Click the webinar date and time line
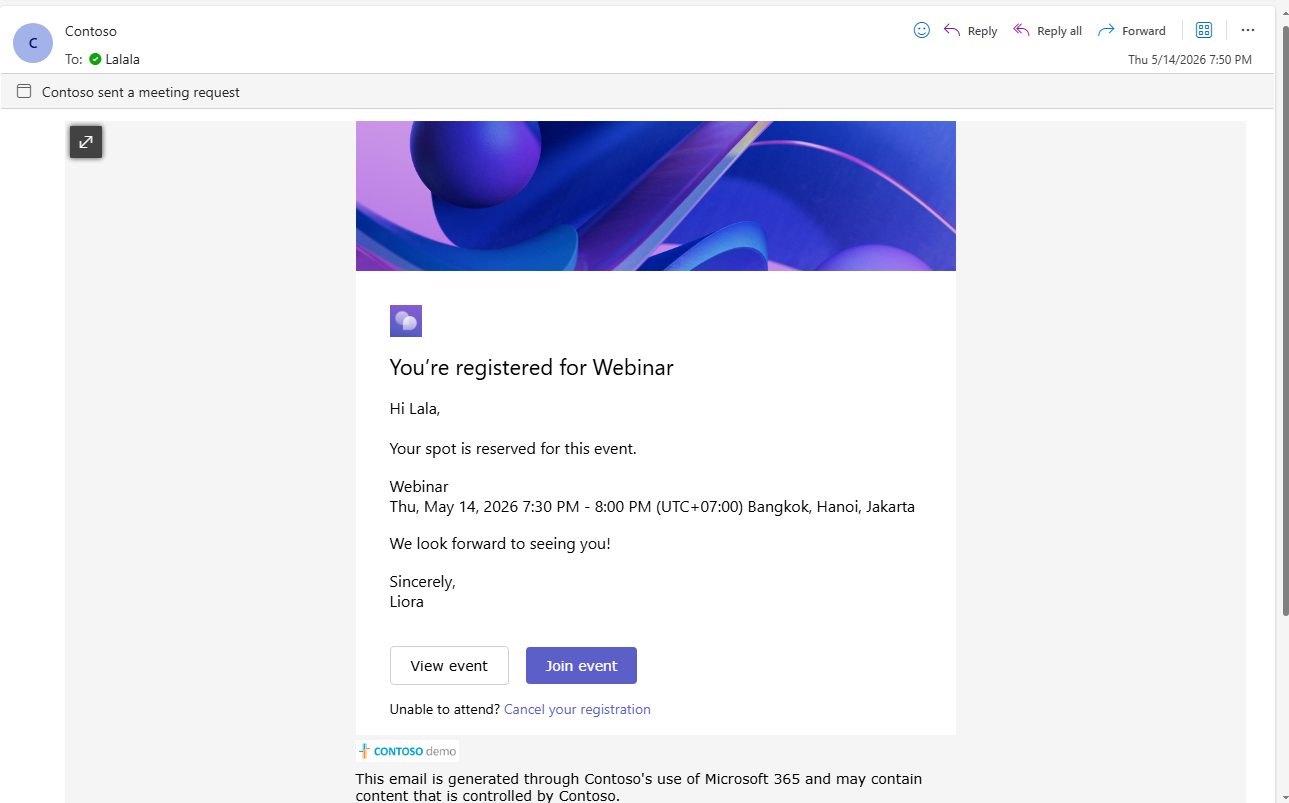Screen dimensions: 1289x803 pos(652,507)
